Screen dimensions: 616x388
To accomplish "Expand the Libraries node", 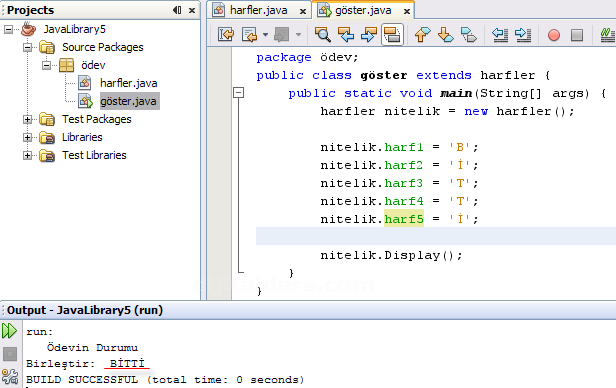I will coord(27,137).
